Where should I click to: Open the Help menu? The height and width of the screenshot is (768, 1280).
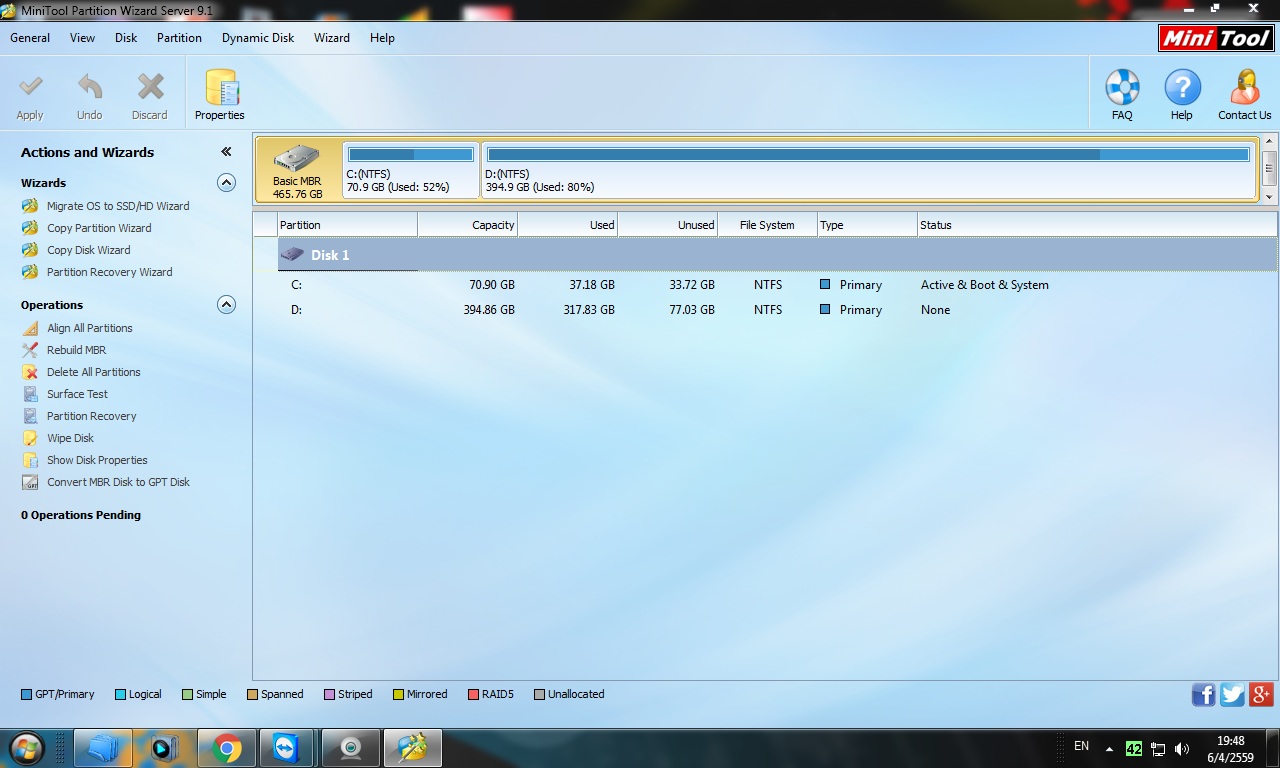pyautogui.click(x=382, y=38)
